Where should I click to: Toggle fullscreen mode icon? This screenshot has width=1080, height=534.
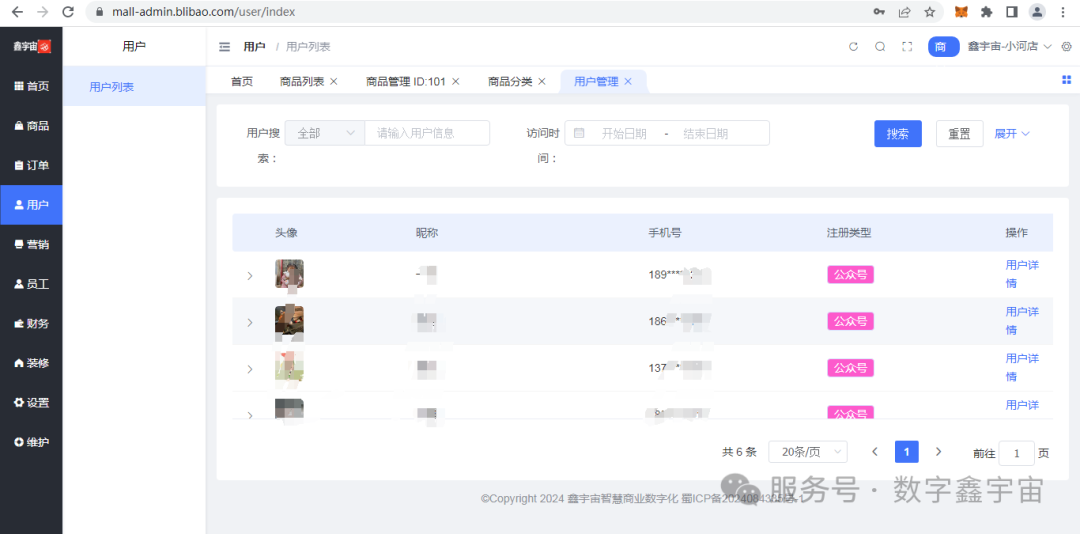click(x=907, y=47)
